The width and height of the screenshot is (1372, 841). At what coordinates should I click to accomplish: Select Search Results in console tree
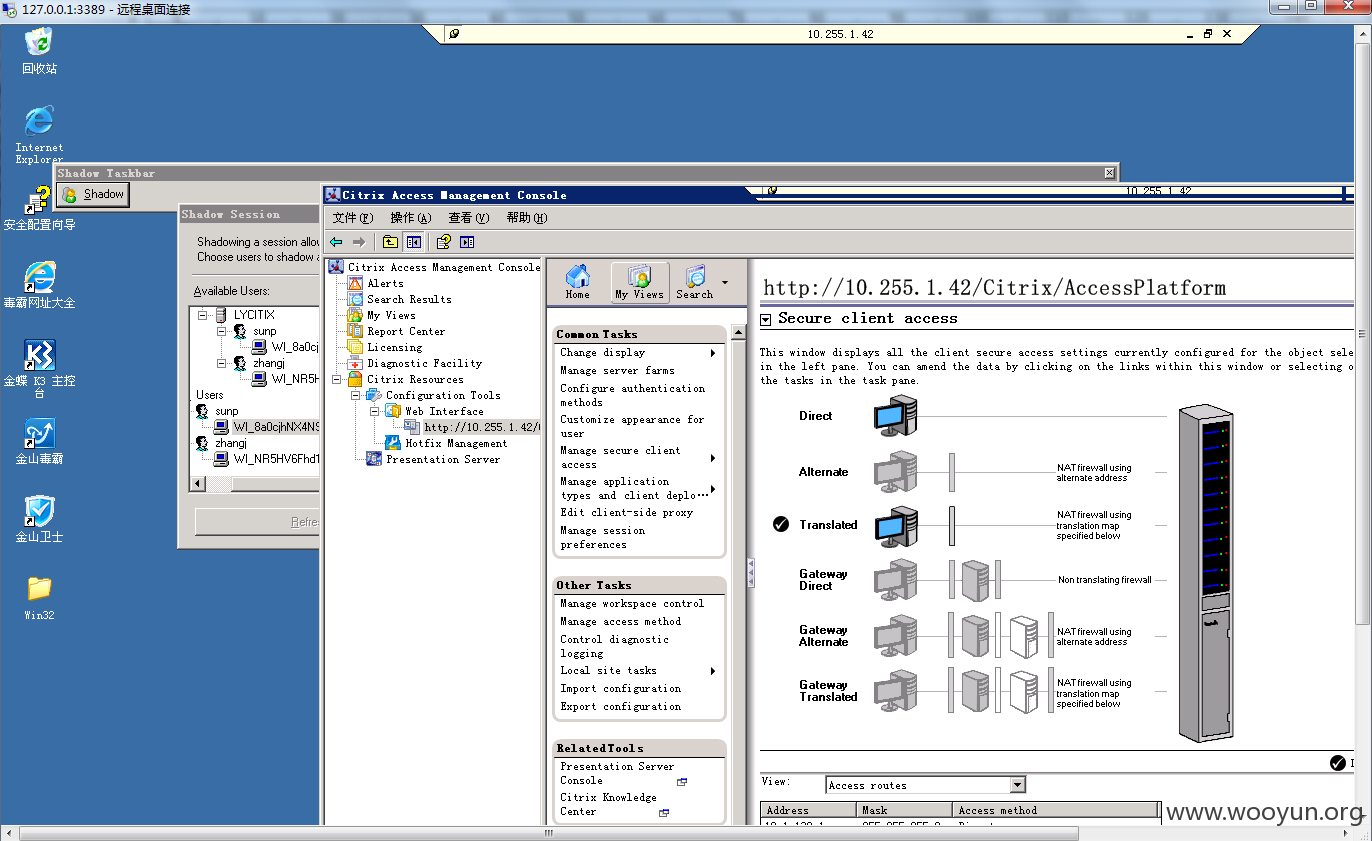pos(409,300)
